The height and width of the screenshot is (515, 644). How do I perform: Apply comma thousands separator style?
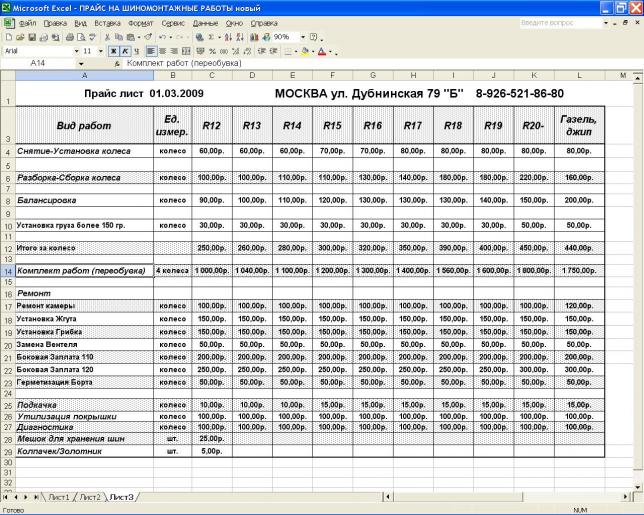click(x=224, y=51)
